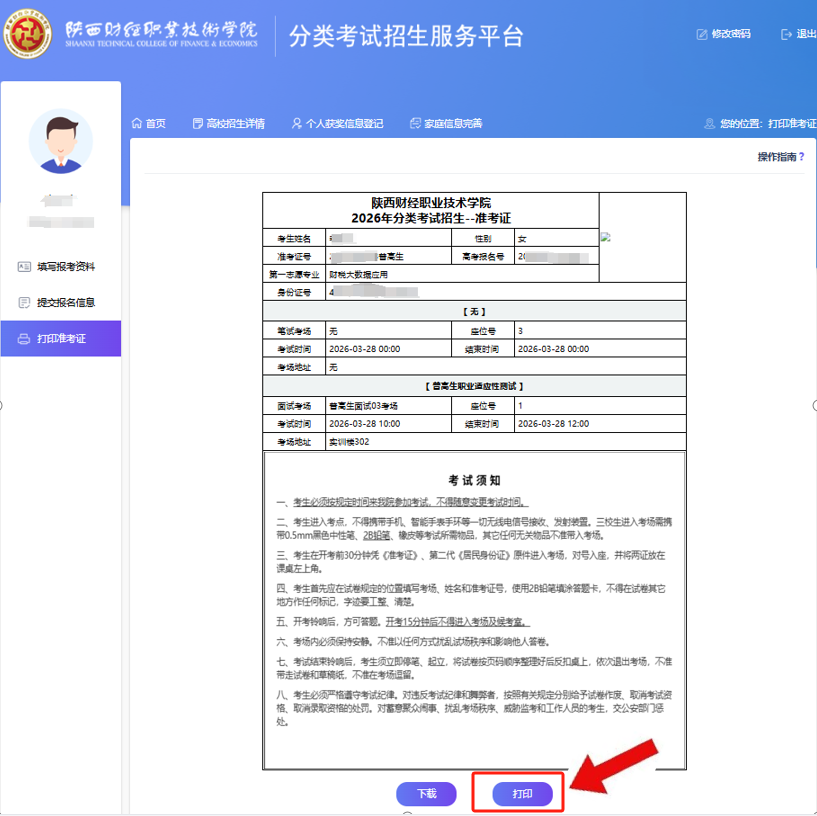Image resolution: width=817 pixels, height=816 pixels.
Task: Click the 高校招生详情 document icon
Action: point(197,124)
